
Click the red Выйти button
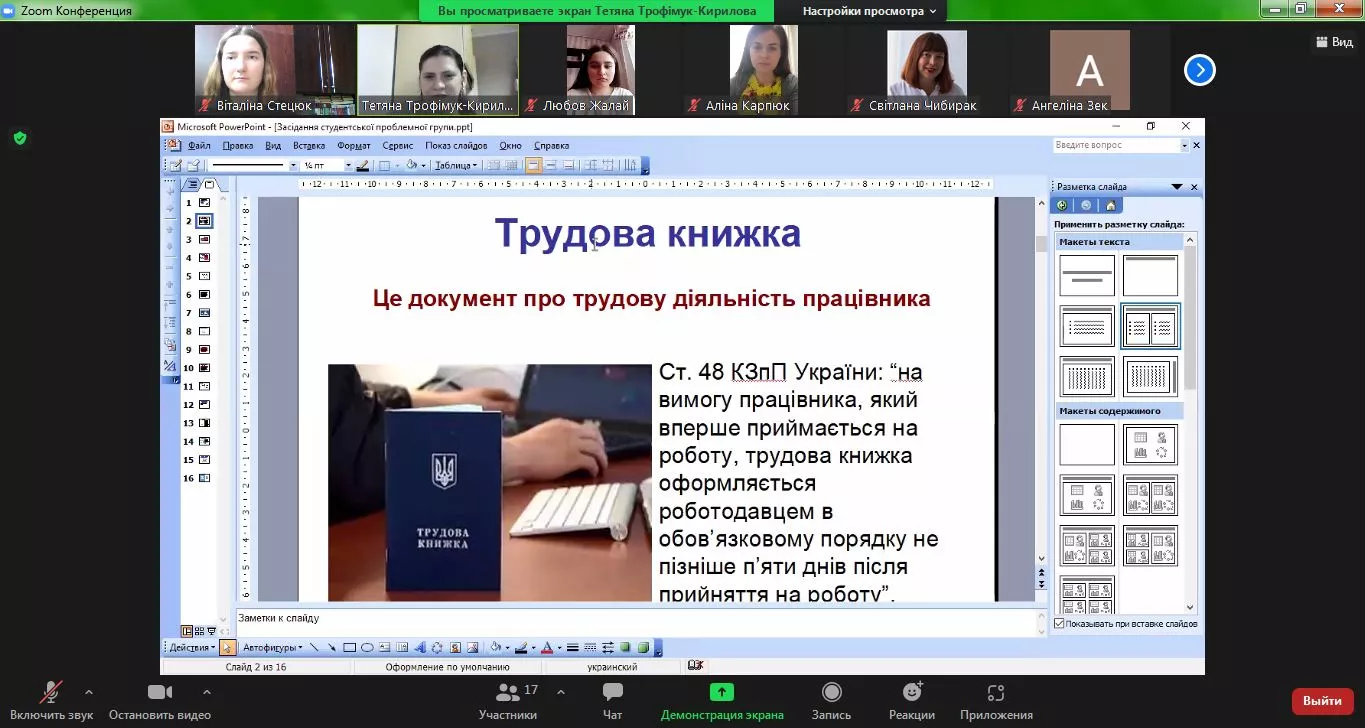coord(1322,700)
